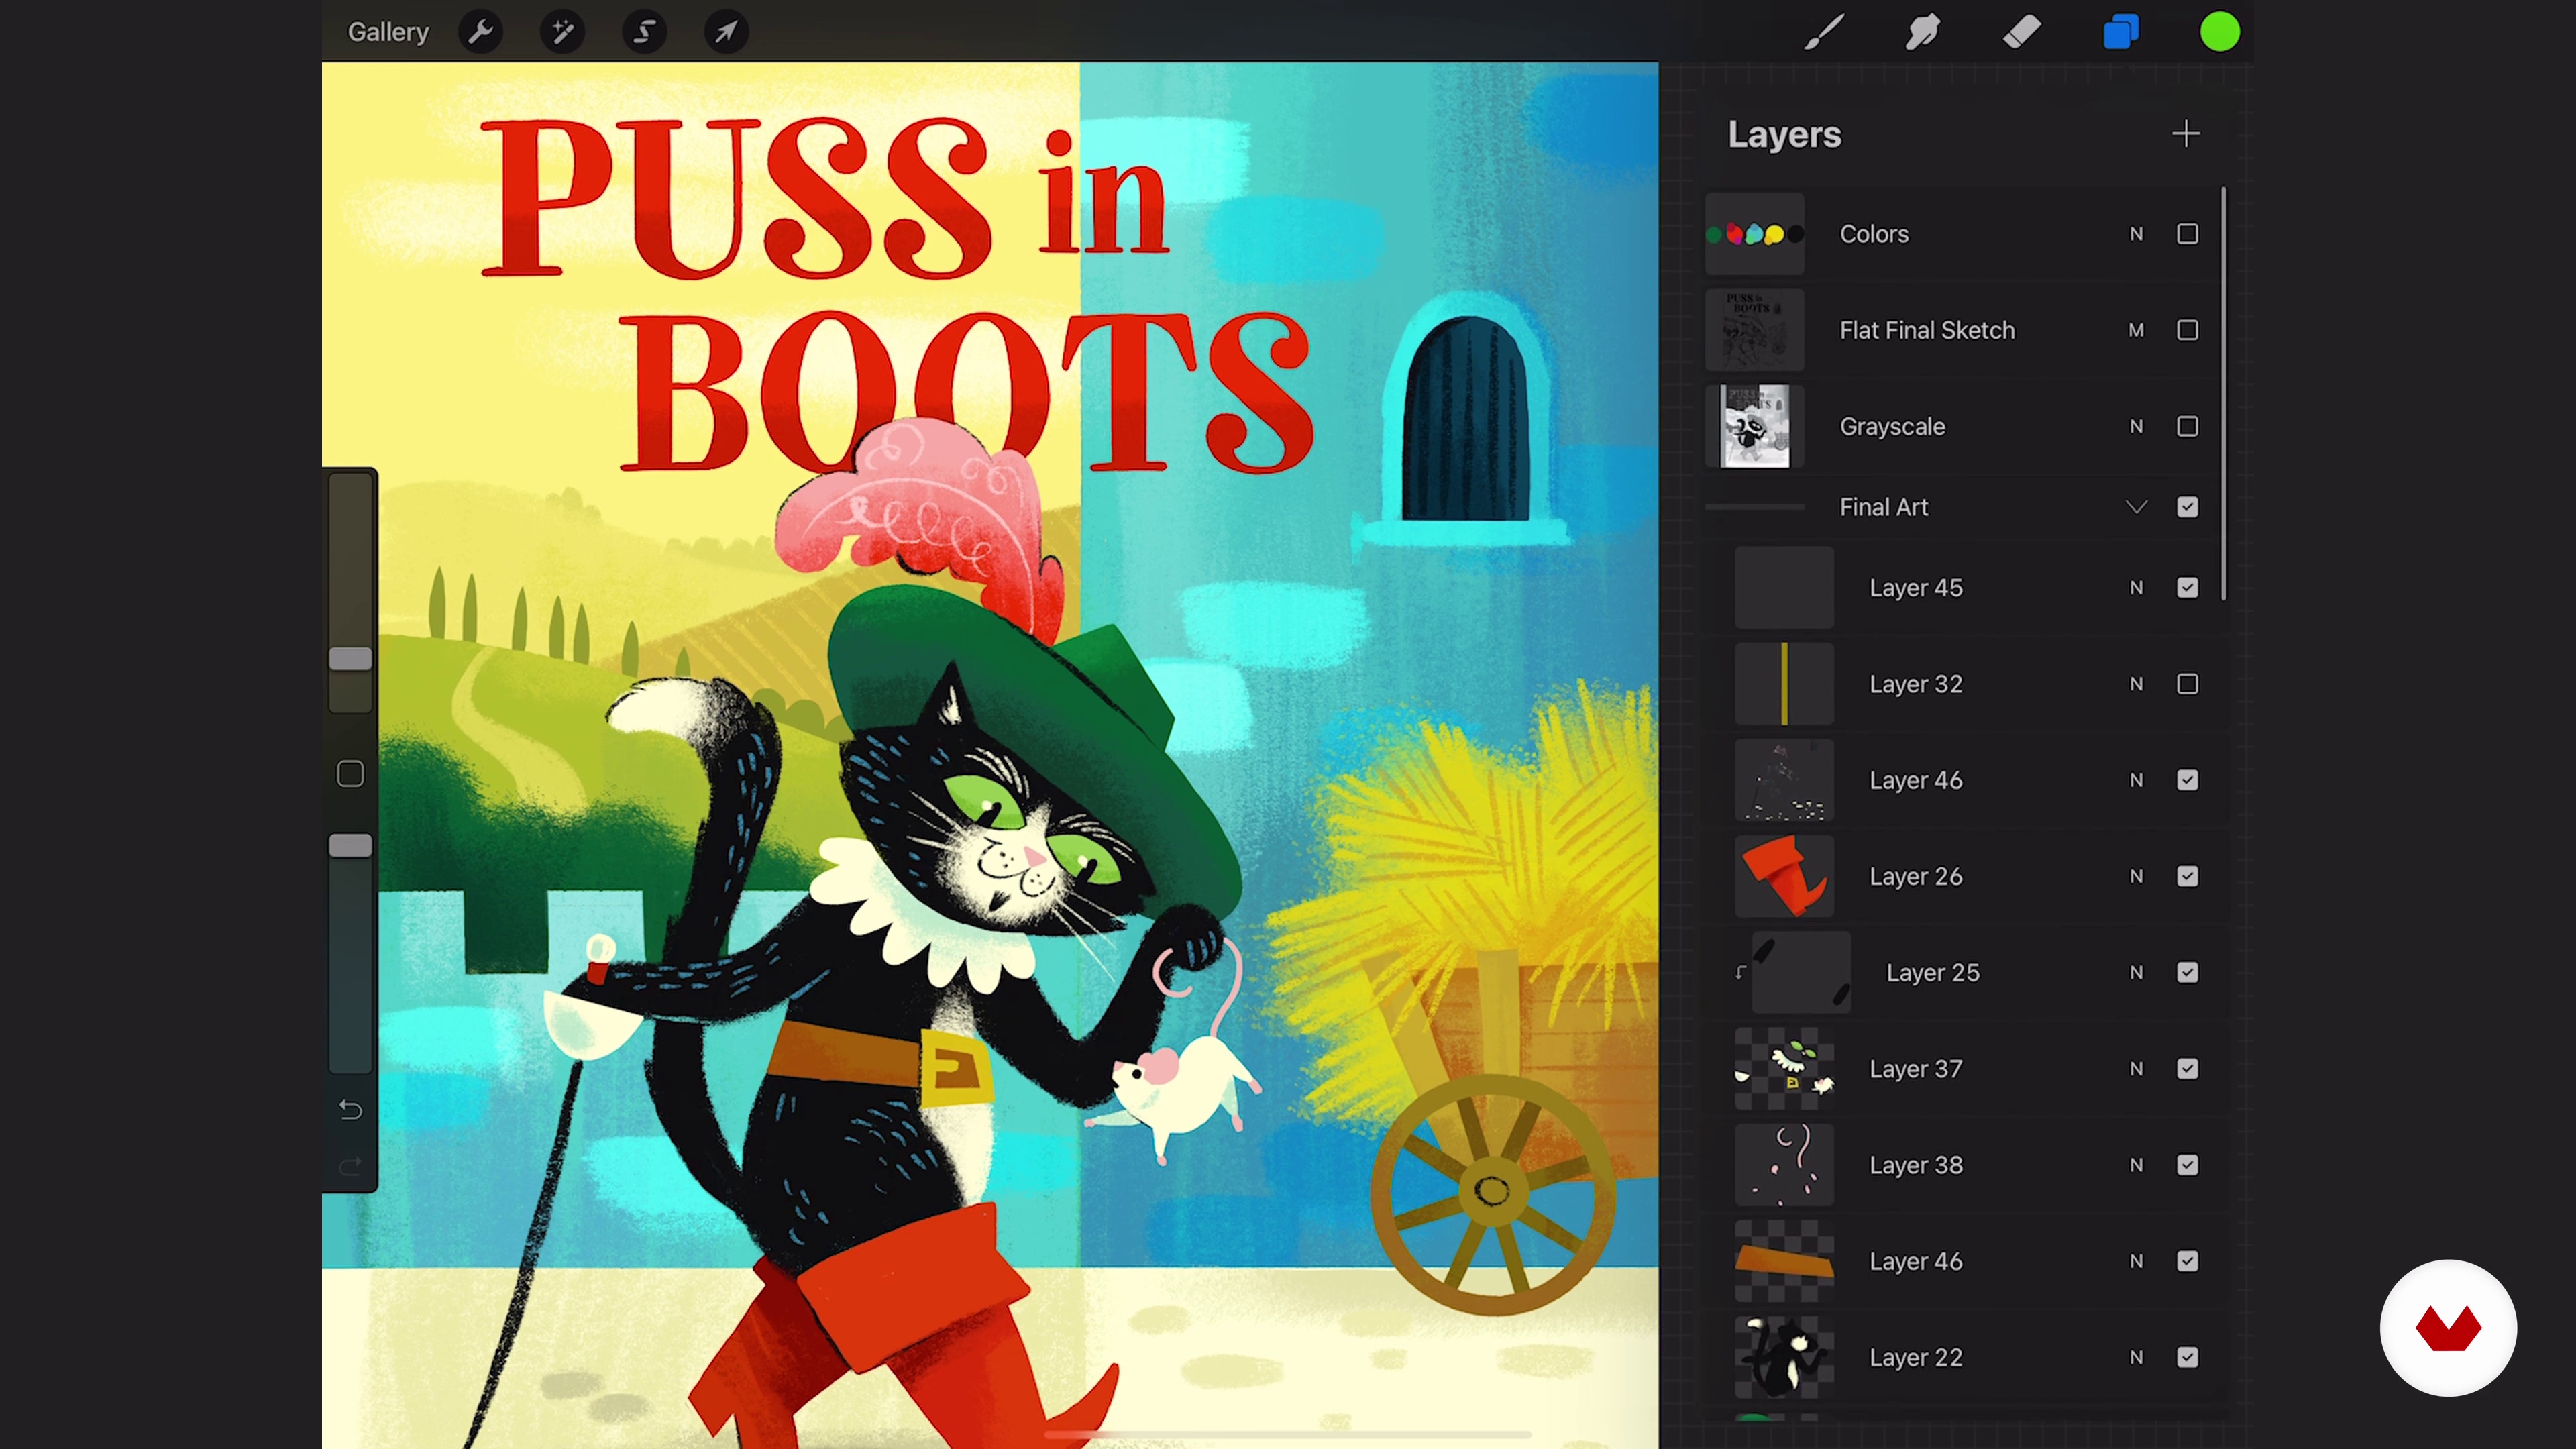Select the Eraser tool
Screen dimensions: 2576x1449
tap(2022, 32)
